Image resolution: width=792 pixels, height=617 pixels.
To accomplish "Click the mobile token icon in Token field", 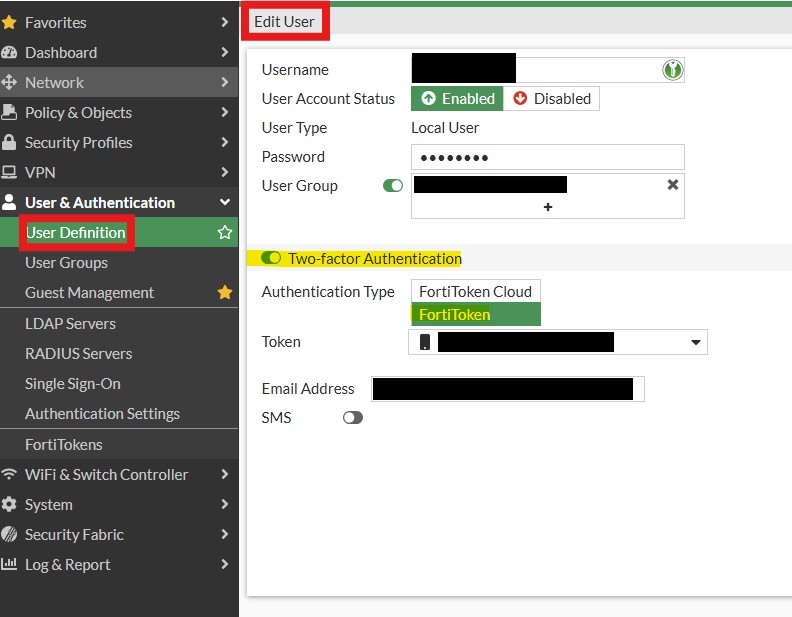I will [425, 342].
